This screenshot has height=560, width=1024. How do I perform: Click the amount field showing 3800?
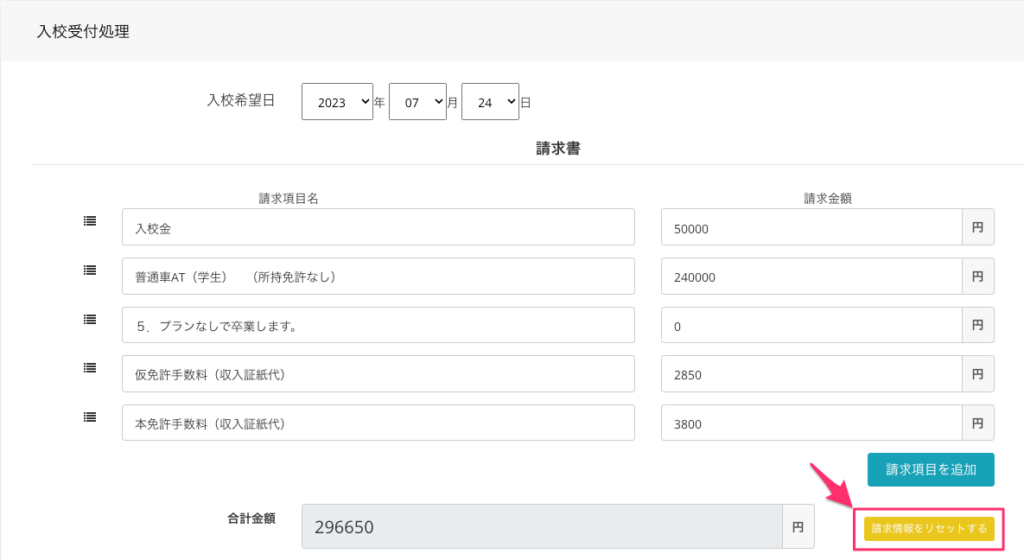811,423
